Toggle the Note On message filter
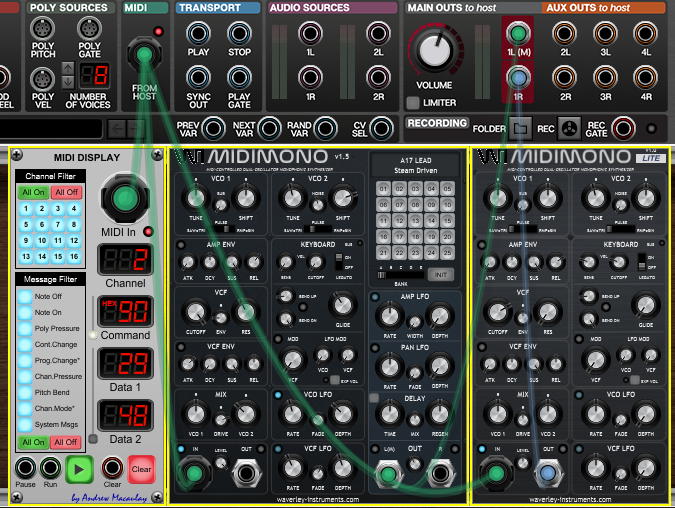The height and width of the screenshot is (508, 675). point(25,312)
